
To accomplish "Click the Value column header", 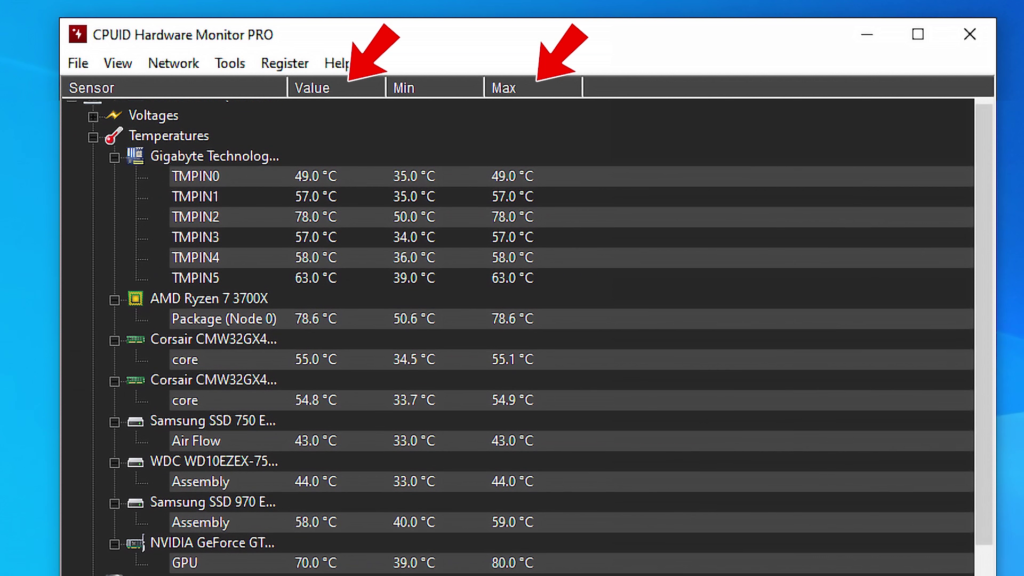I will (336, 88).
